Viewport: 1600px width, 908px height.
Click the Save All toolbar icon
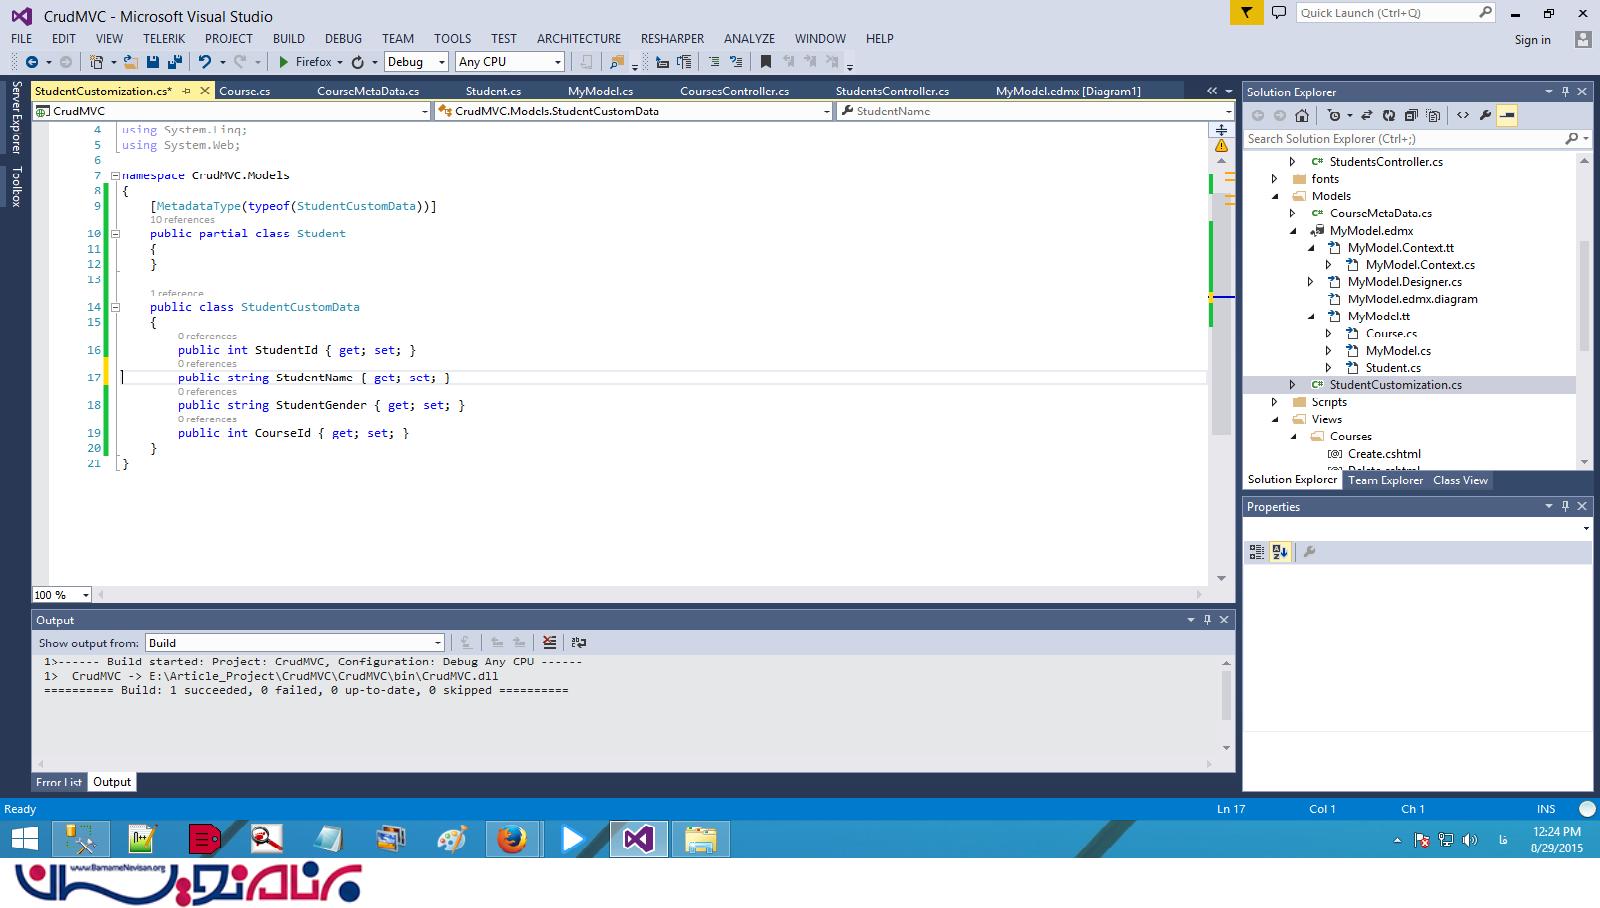174,62
